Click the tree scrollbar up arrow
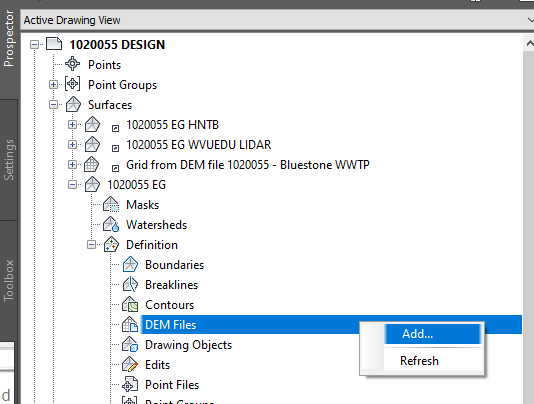The height and width of the screenshot is (404, 534). (529, 43)
